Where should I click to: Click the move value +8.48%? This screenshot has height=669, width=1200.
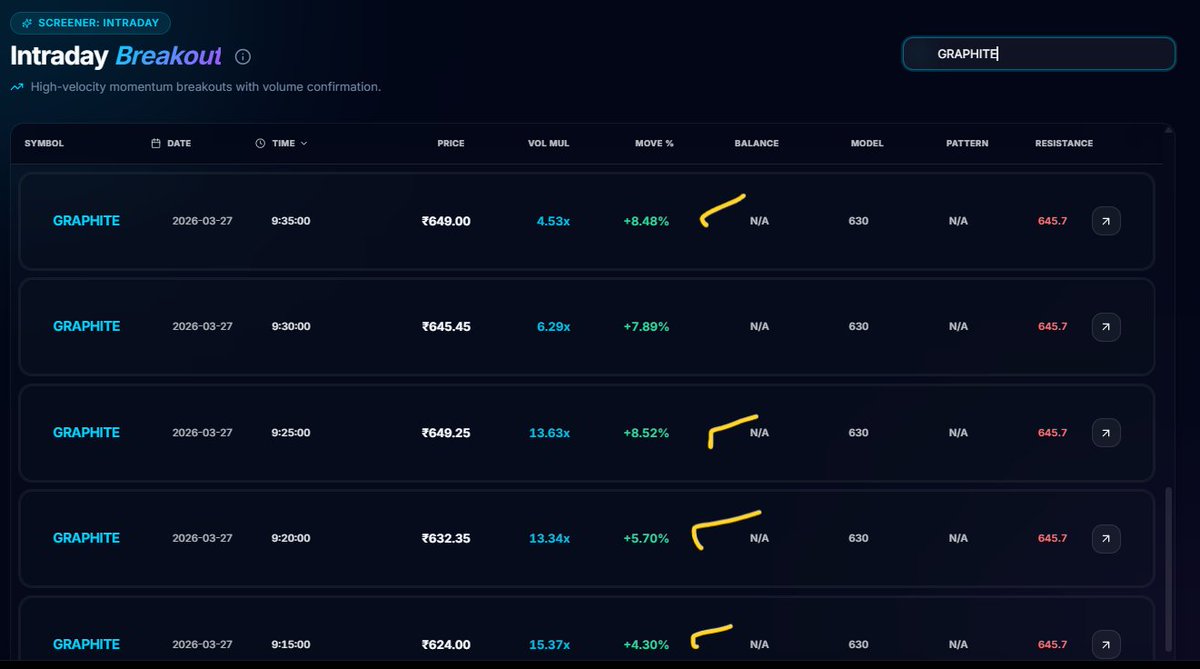(646, 221)
